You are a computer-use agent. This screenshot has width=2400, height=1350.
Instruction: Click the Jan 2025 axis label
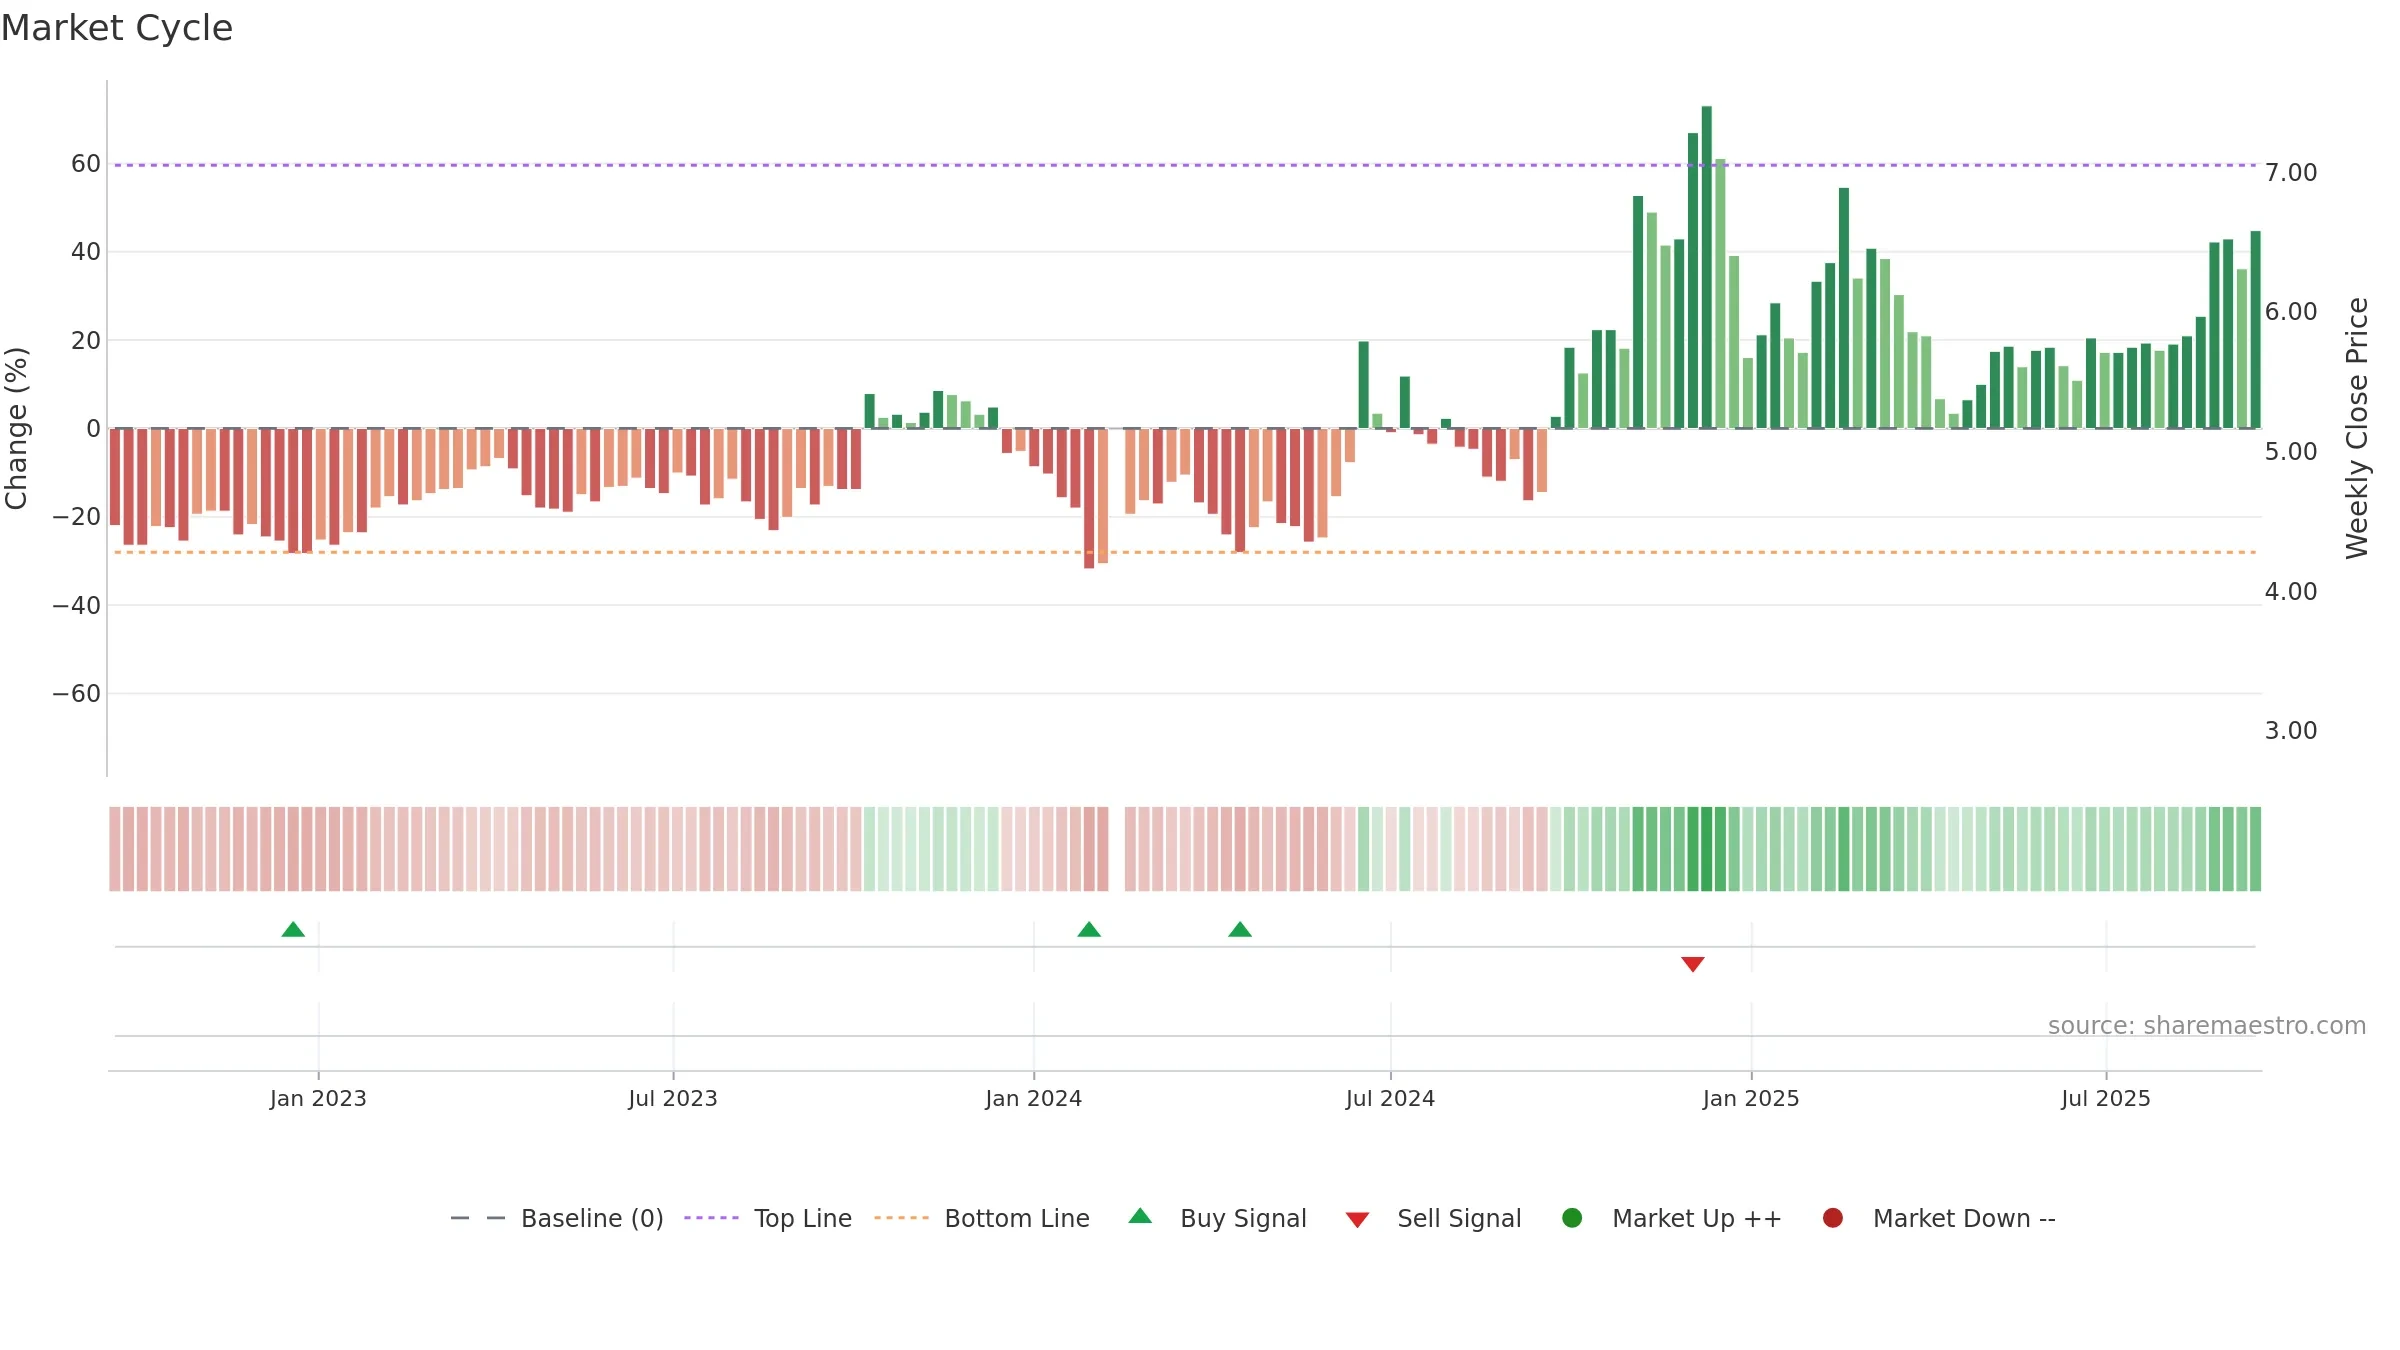coord(1751,1098)
